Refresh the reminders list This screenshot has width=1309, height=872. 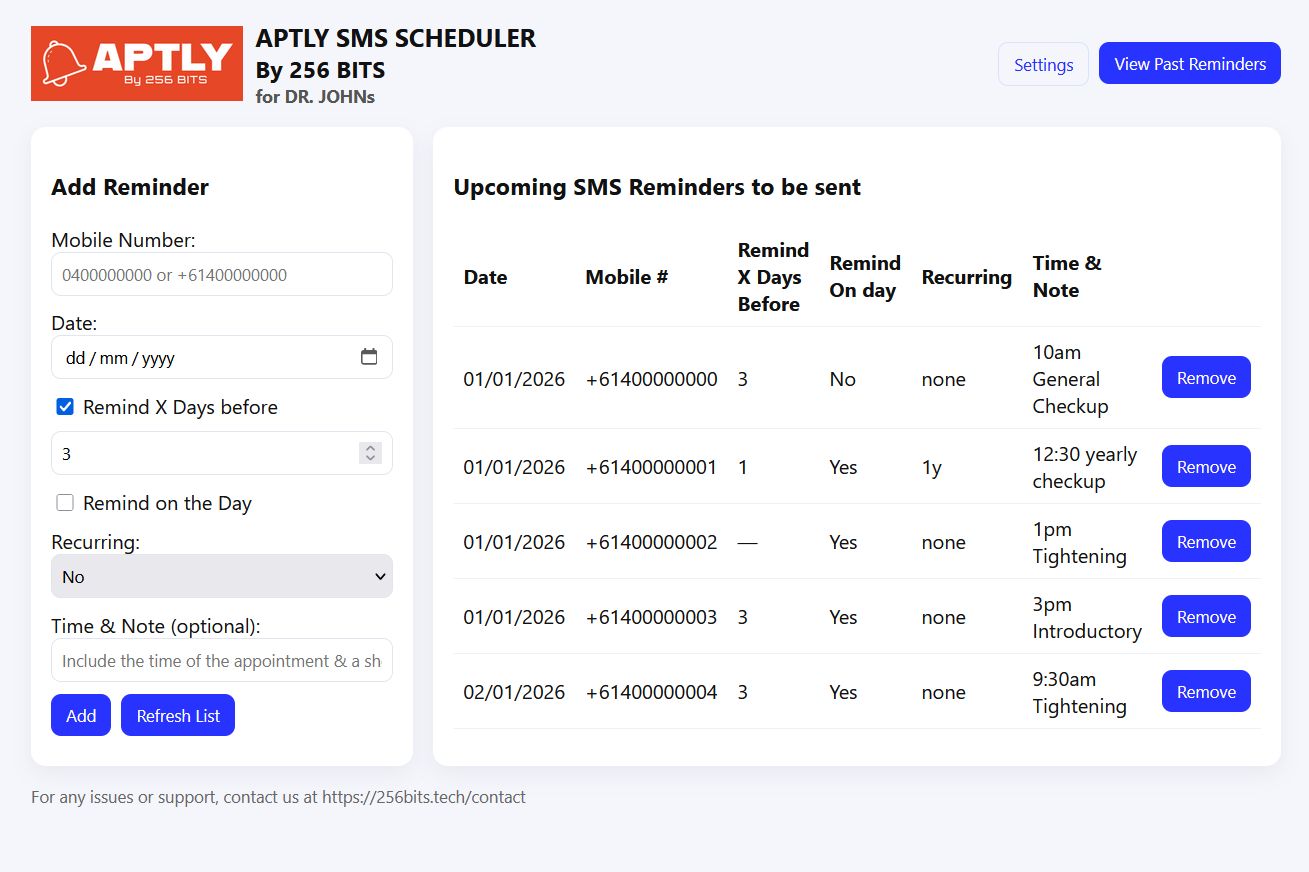coord(178,715)
